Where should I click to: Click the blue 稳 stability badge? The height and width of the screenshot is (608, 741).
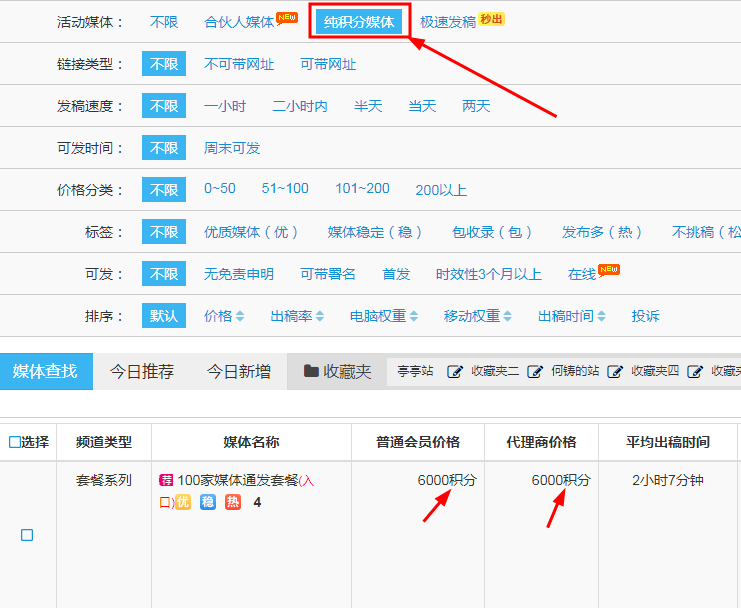[208, 502]
